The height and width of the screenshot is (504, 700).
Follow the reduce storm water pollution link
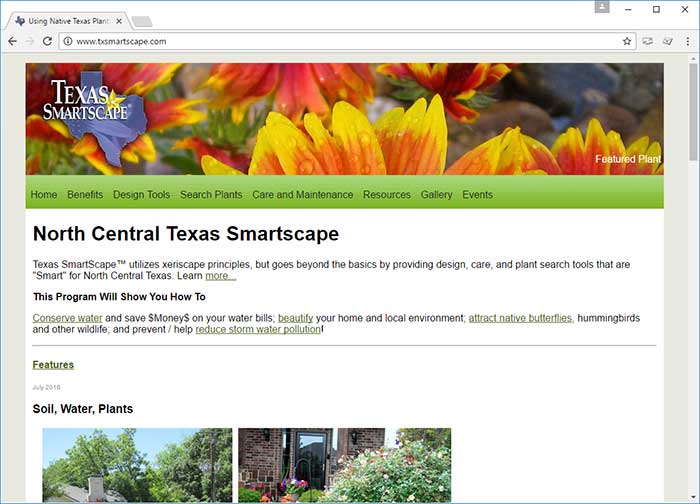click(258, 329)
